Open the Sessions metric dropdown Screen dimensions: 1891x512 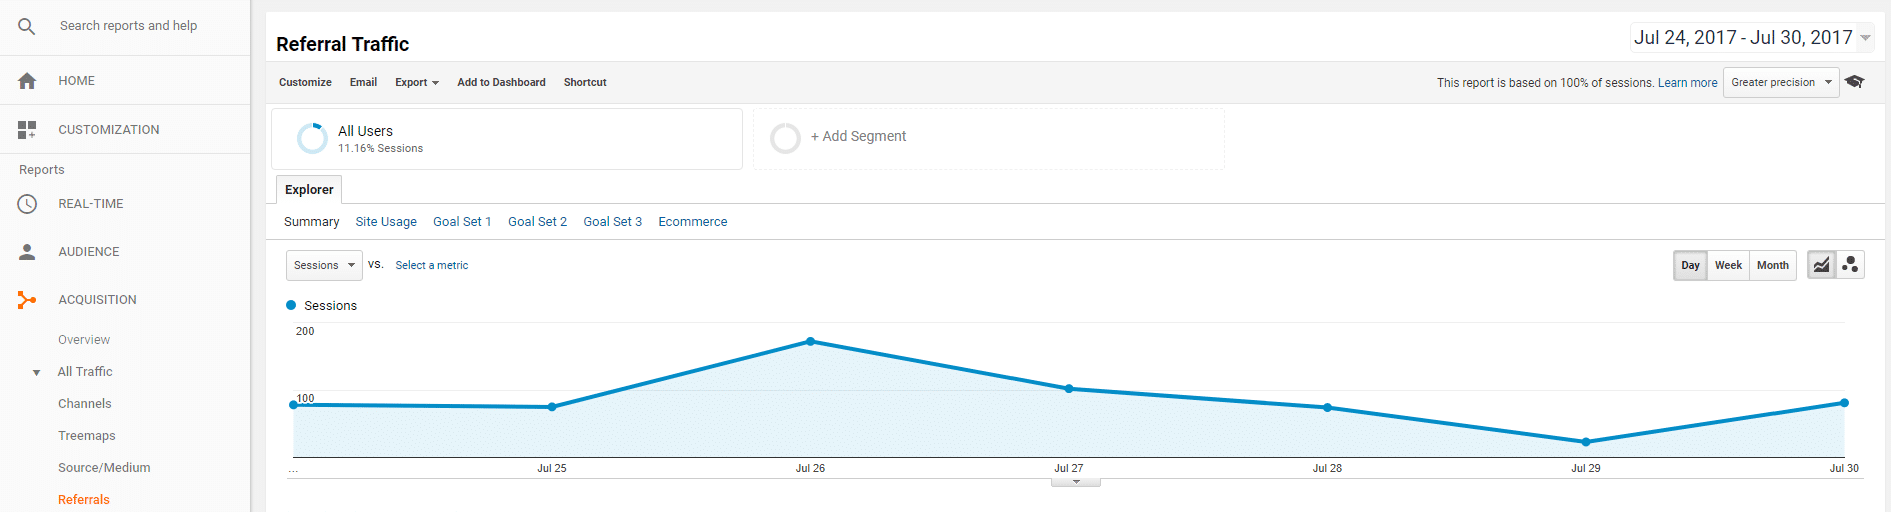(324, 265)
